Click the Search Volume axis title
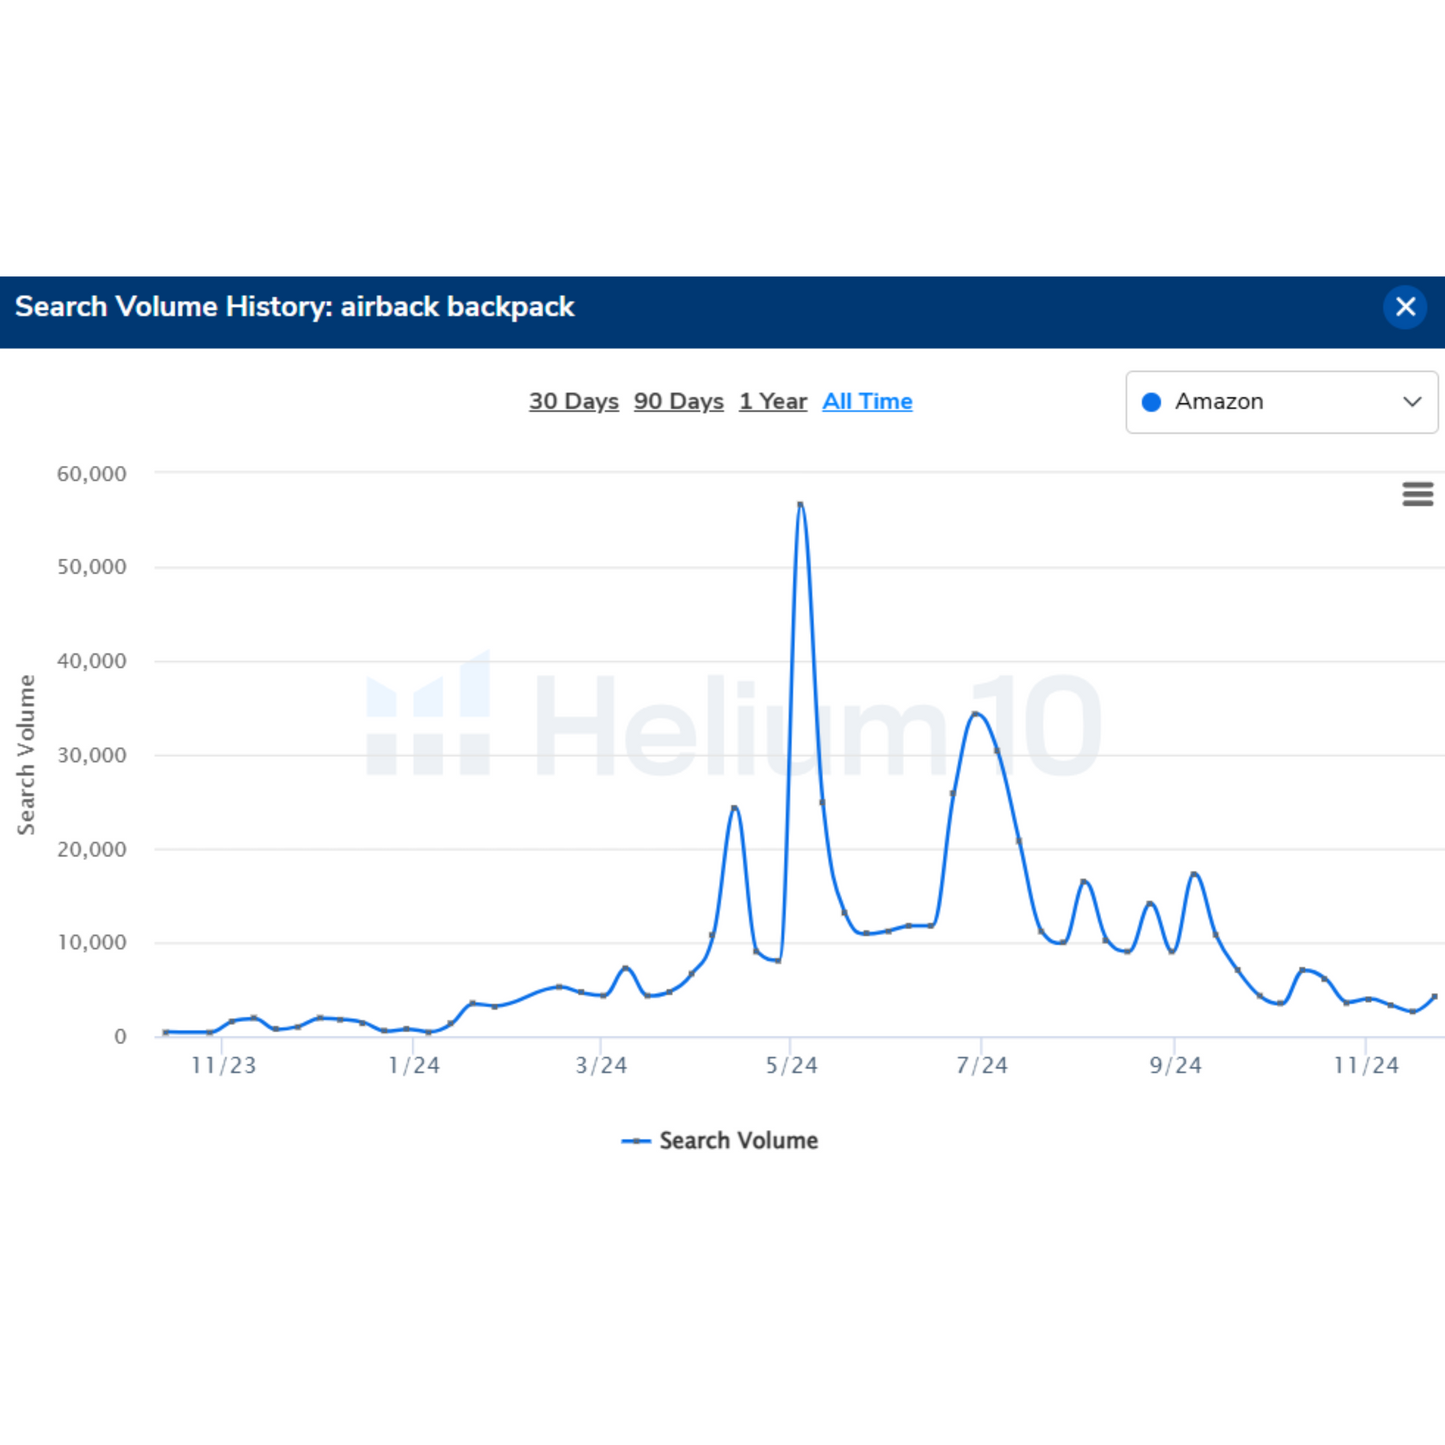This screenshot has height=1445, width=1445. 26,755
